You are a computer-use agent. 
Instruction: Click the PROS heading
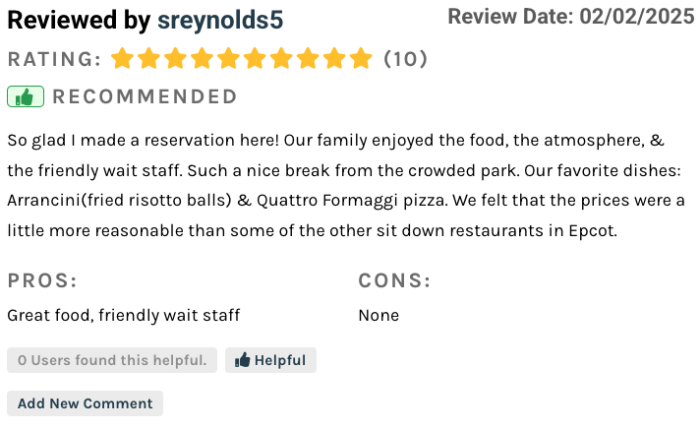coord(42,281)
